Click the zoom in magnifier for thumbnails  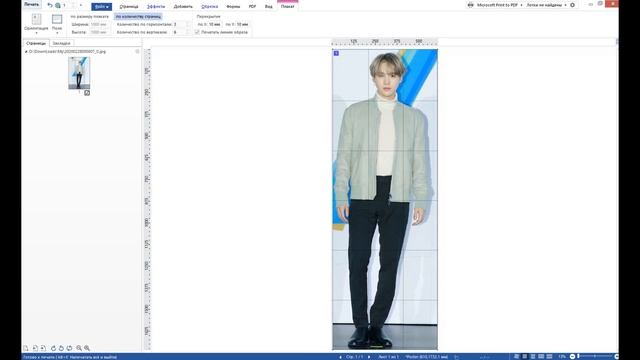(87, 348)
